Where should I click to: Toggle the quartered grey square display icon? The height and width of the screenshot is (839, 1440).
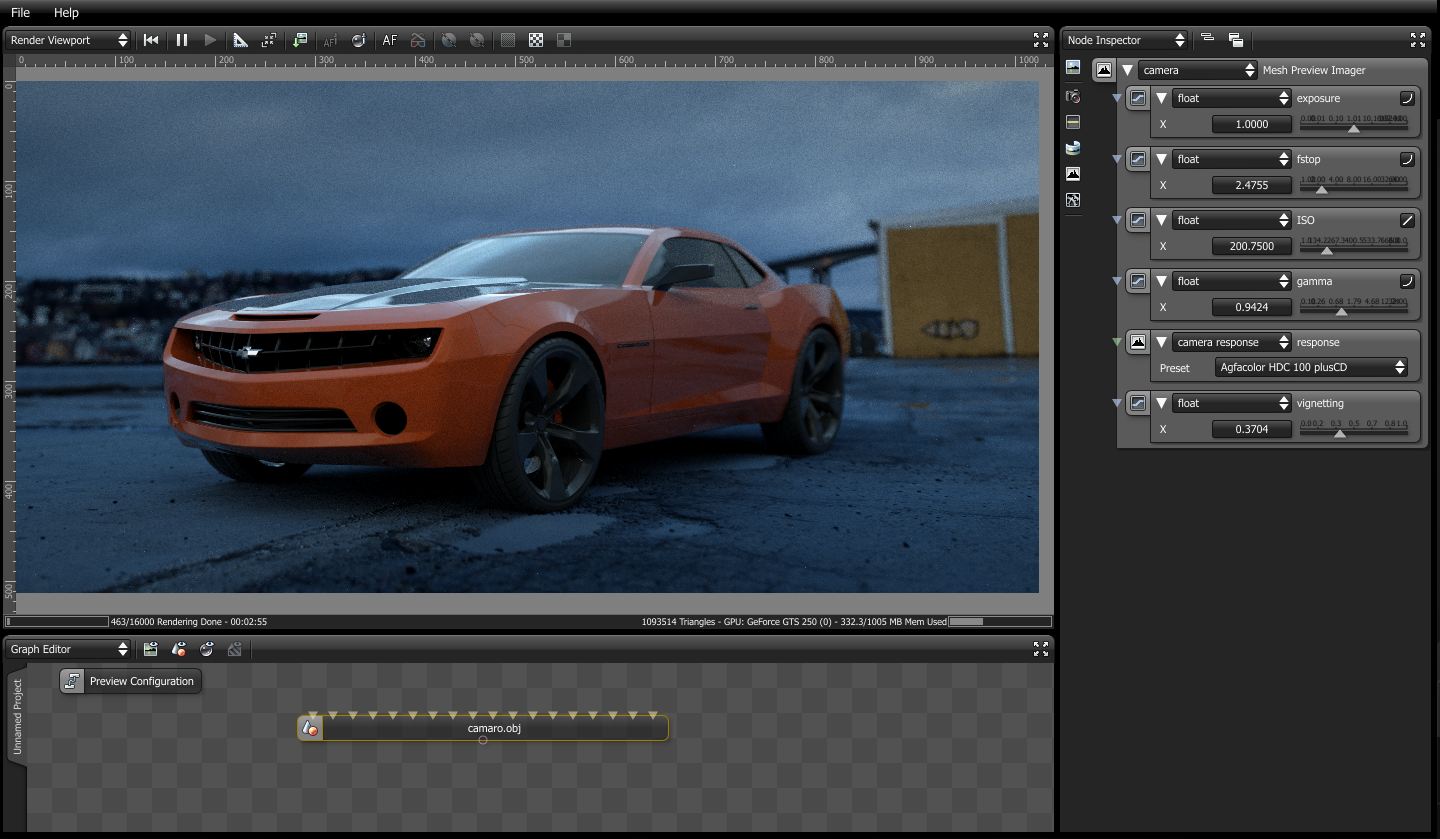(x=564, y=40)
